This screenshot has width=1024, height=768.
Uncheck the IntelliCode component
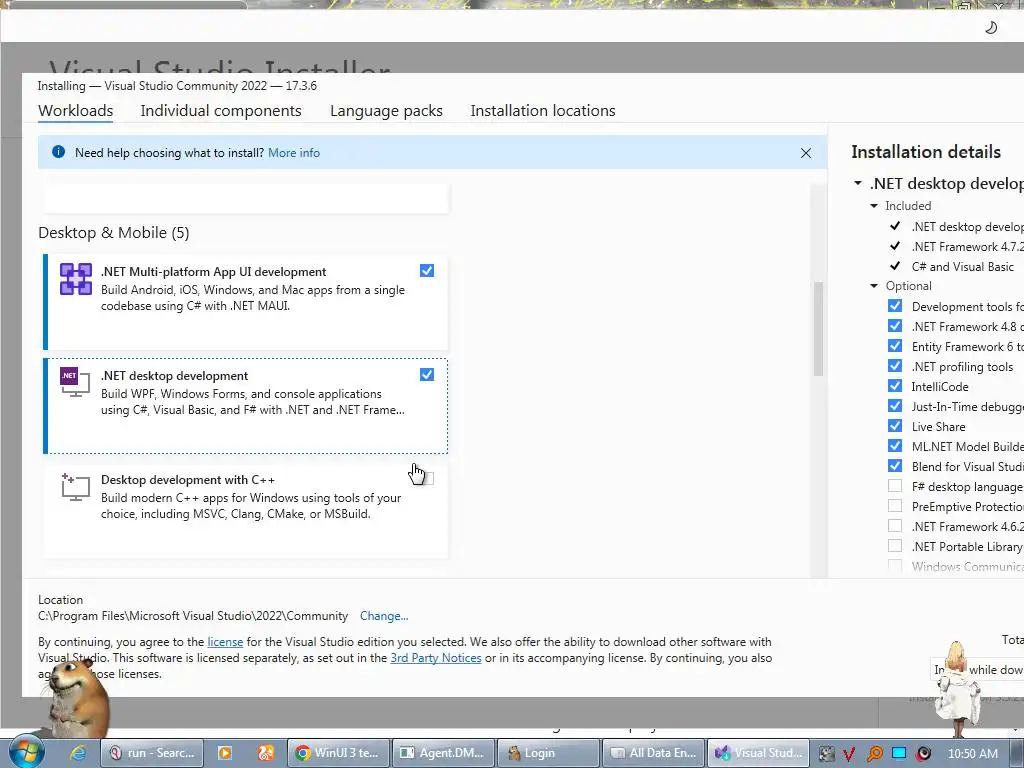coord(895,386)
